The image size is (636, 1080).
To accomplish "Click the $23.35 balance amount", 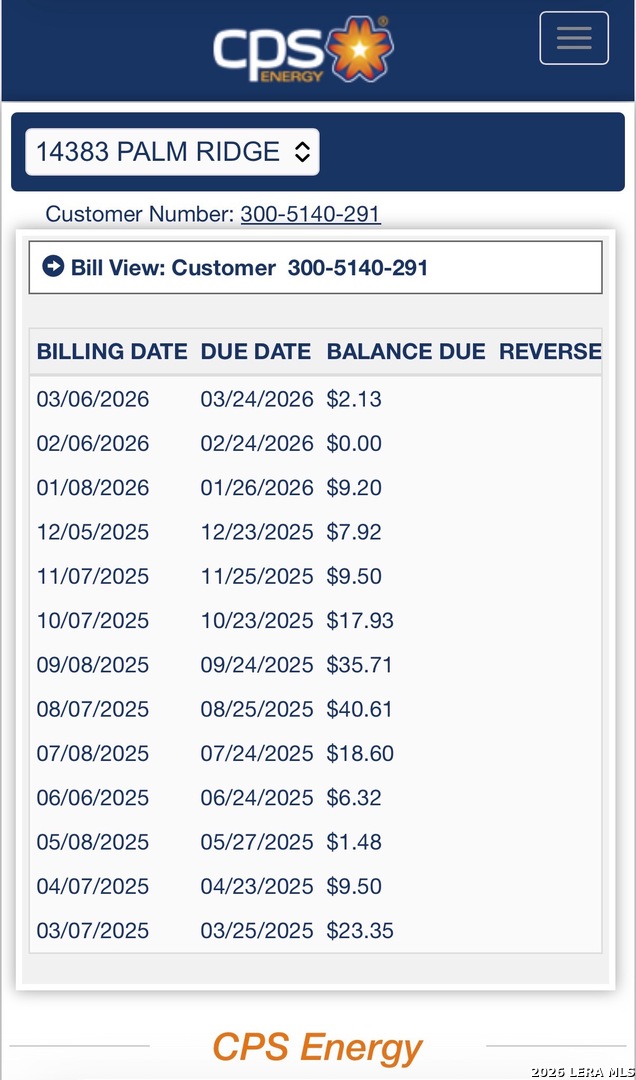I will 360,931.
